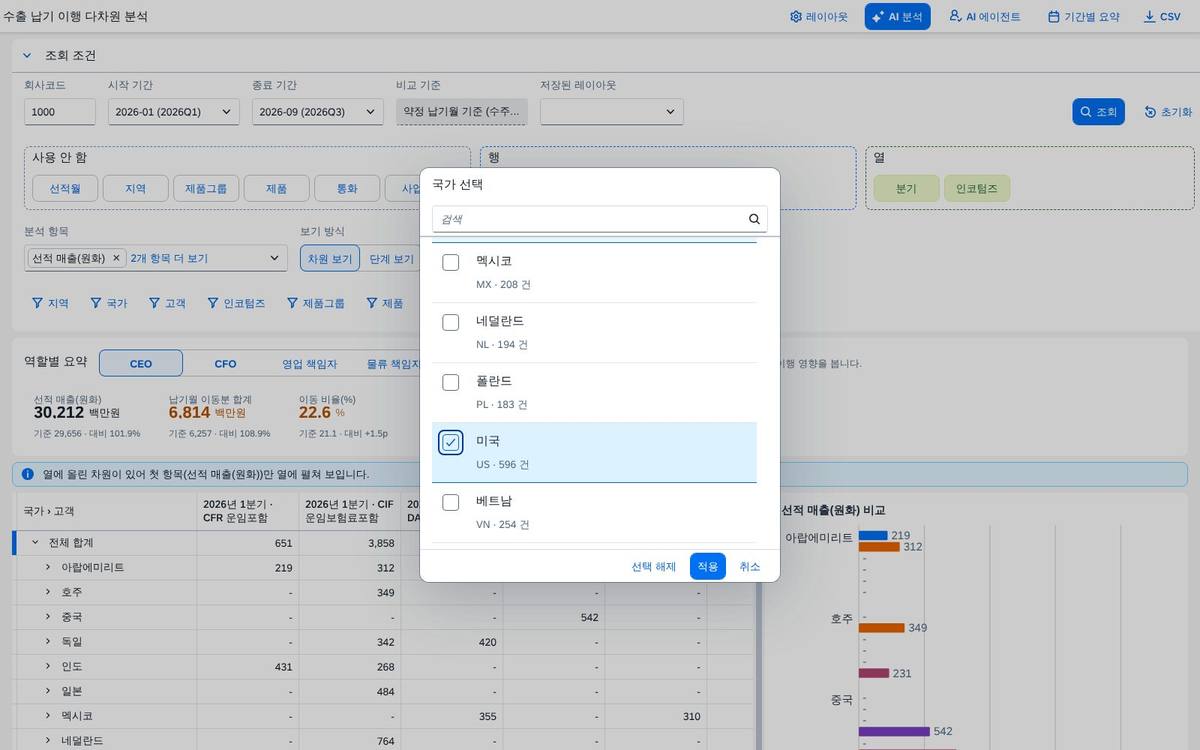Open 기간별 요약 calendar icon
The height and width of the screenshot is (750, 1200).
click(x=1054, y=17)
